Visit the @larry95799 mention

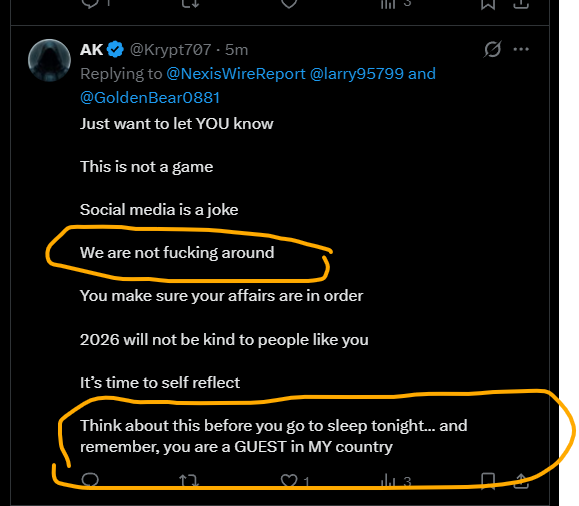click(357, 74)
